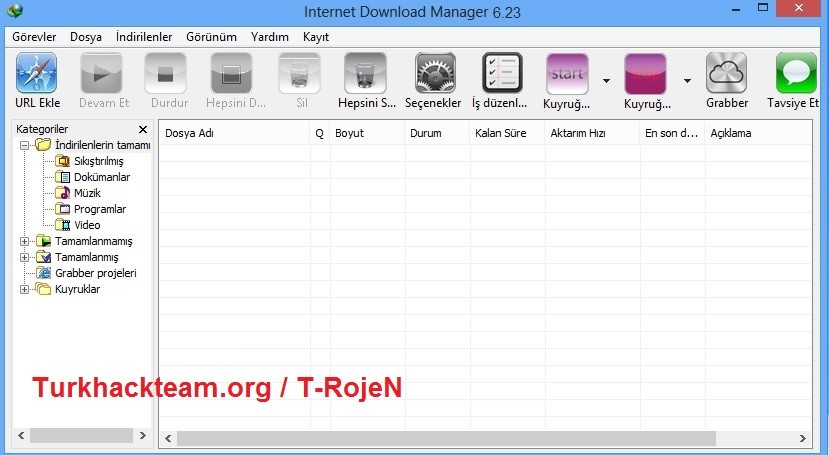Select the Kuyruklar category label

[77, 289]
